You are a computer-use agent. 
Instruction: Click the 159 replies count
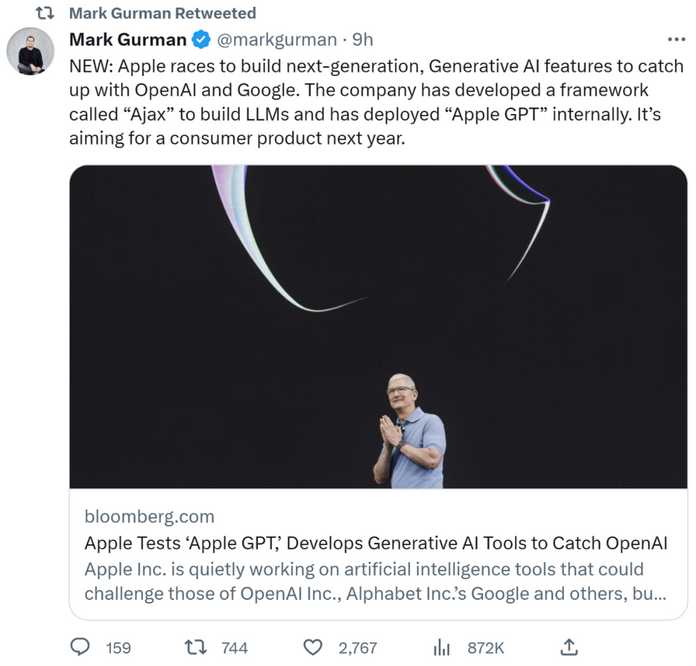[119, 648]
